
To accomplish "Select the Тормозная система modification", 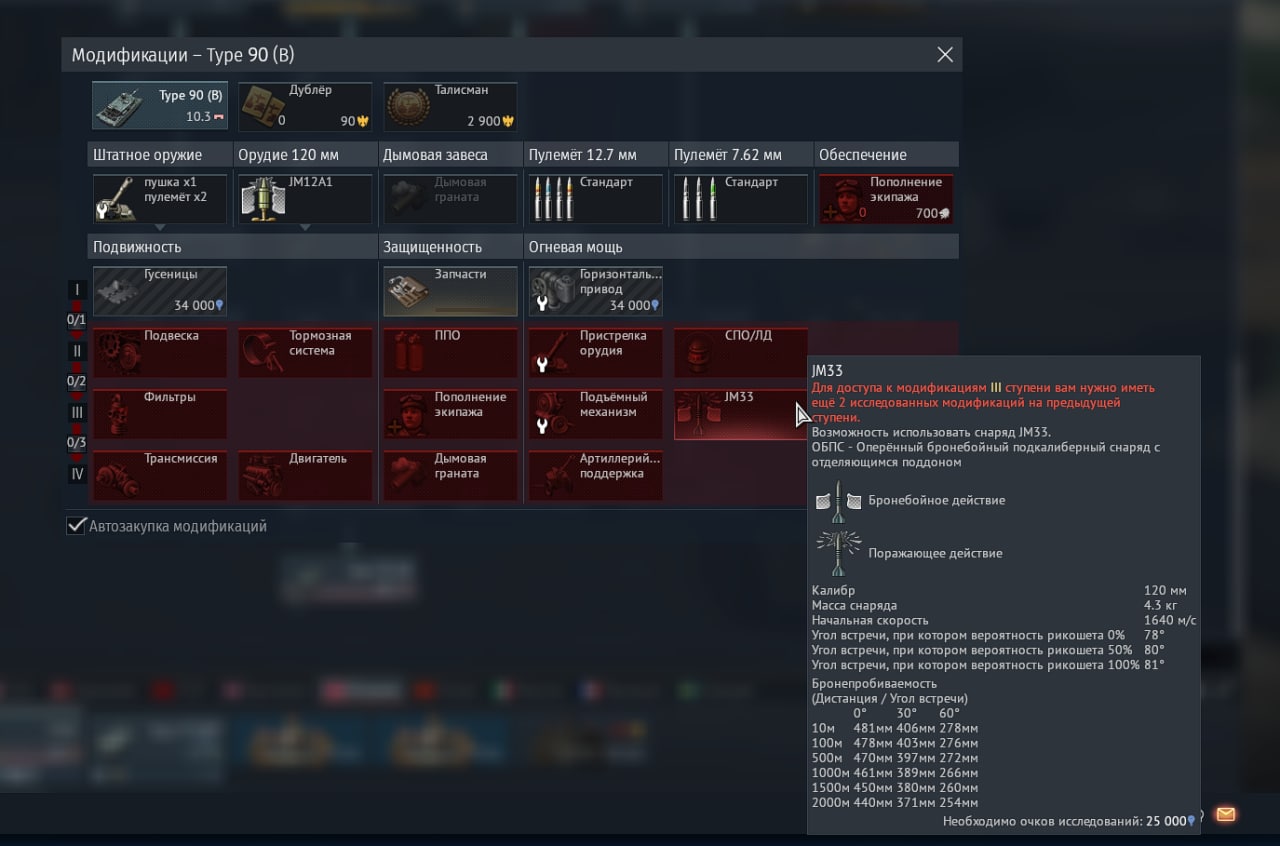I will [305, 353].
